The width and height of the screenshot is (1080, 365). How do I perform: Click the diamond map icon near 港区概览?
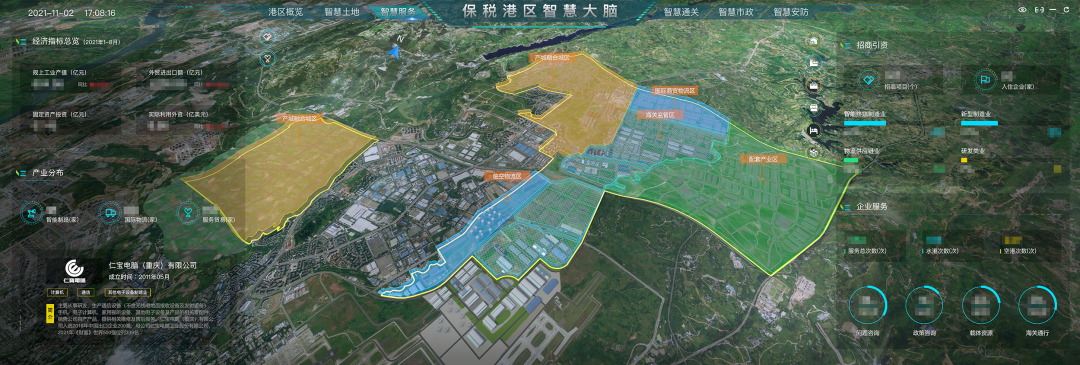click(x=267, y=36)
